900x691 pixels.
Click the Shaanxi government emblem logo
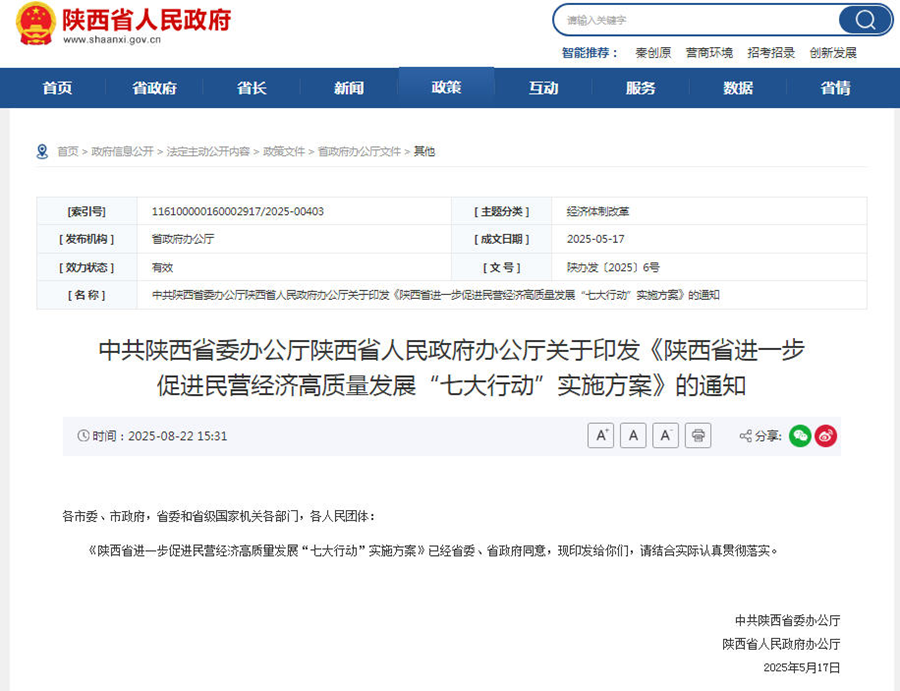[36, 24]
